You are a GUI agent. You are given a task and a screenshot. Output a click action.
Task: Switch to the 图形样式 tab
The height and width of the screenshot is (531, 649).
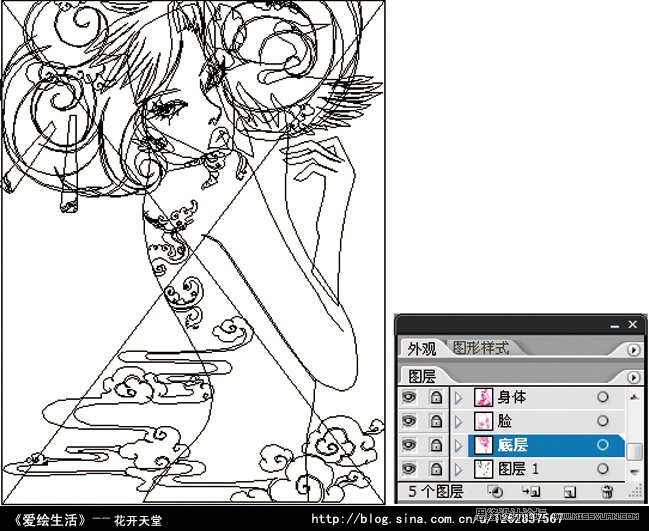481,348
